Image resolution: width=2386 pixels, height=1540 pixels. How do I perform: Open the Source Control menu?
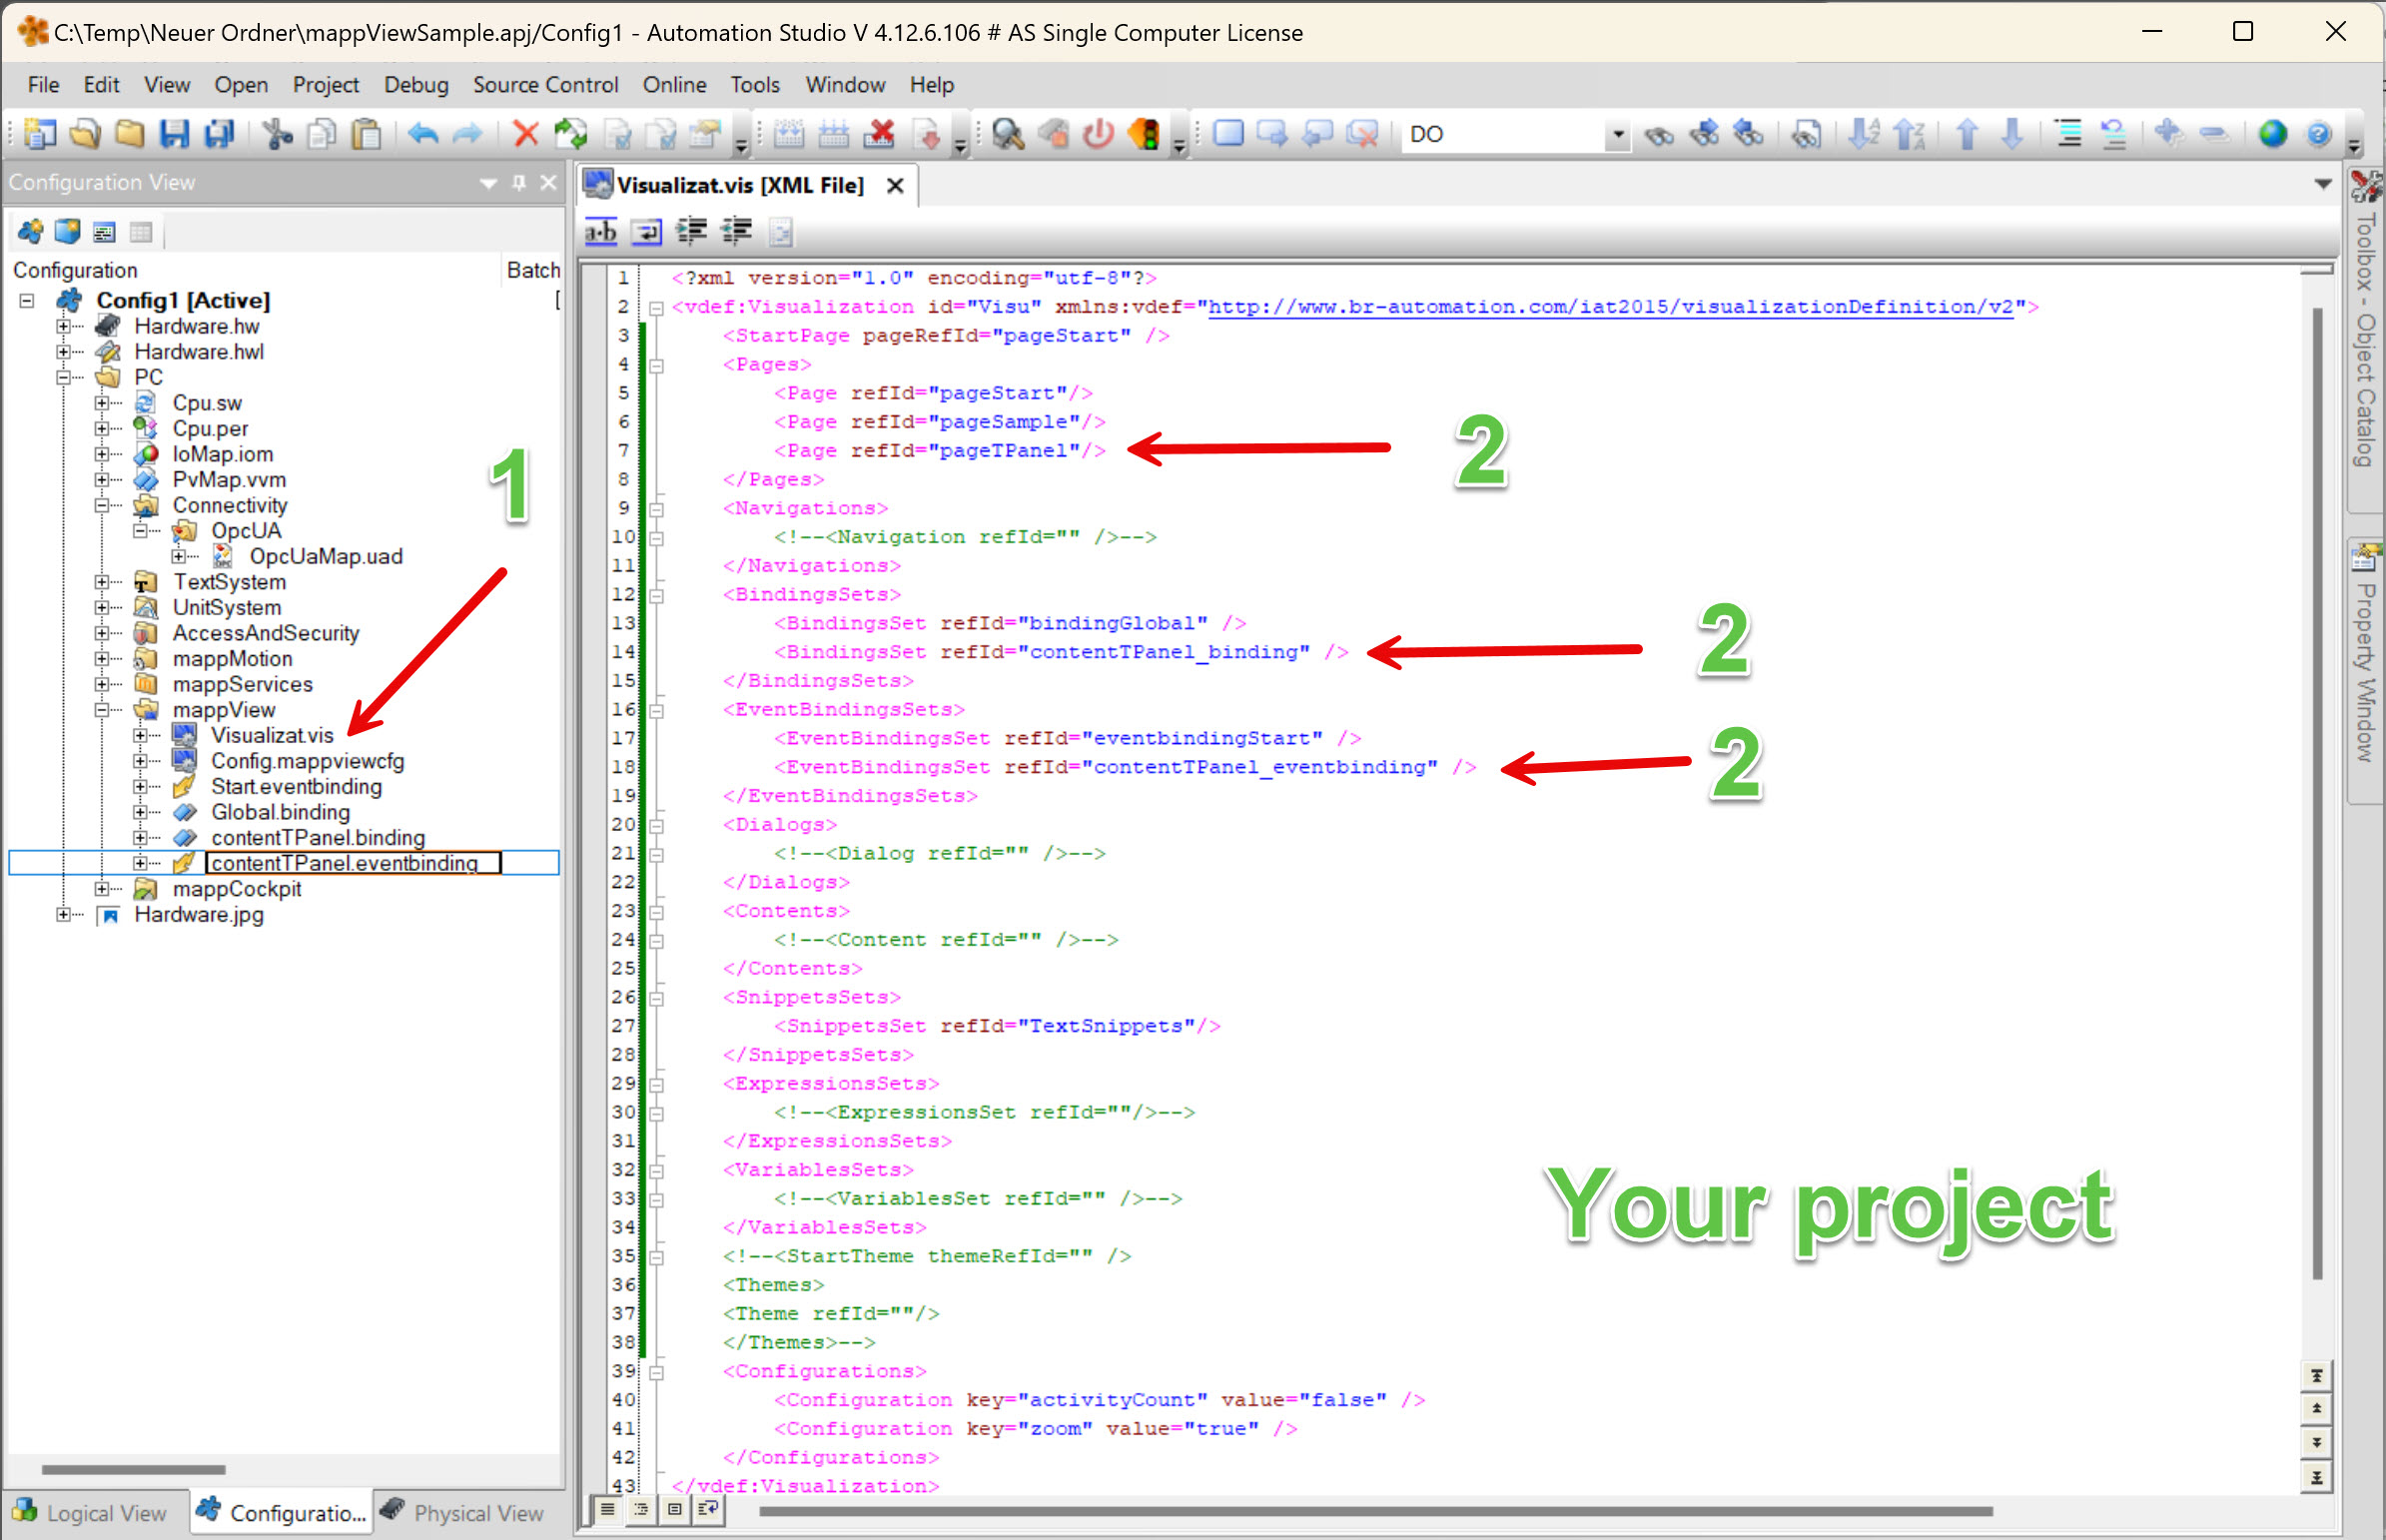click(x=545, y=85)
